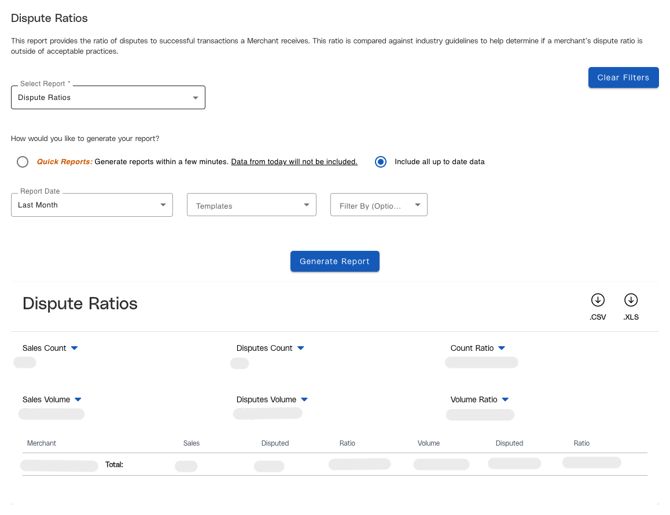Click the Disputes Count sort arrow
Screen dimensions: 670x515
[300, 349]
